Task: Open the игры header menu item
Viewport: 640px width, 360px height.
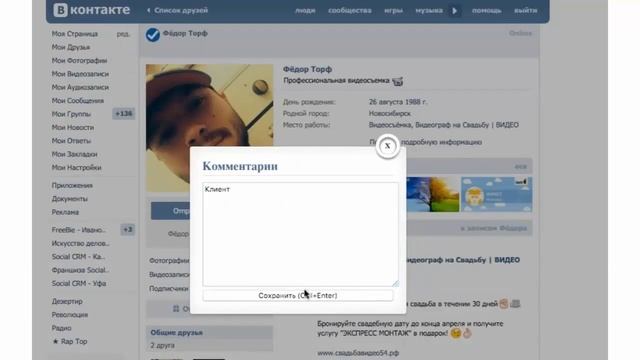Action: click(x=393, y=11)
